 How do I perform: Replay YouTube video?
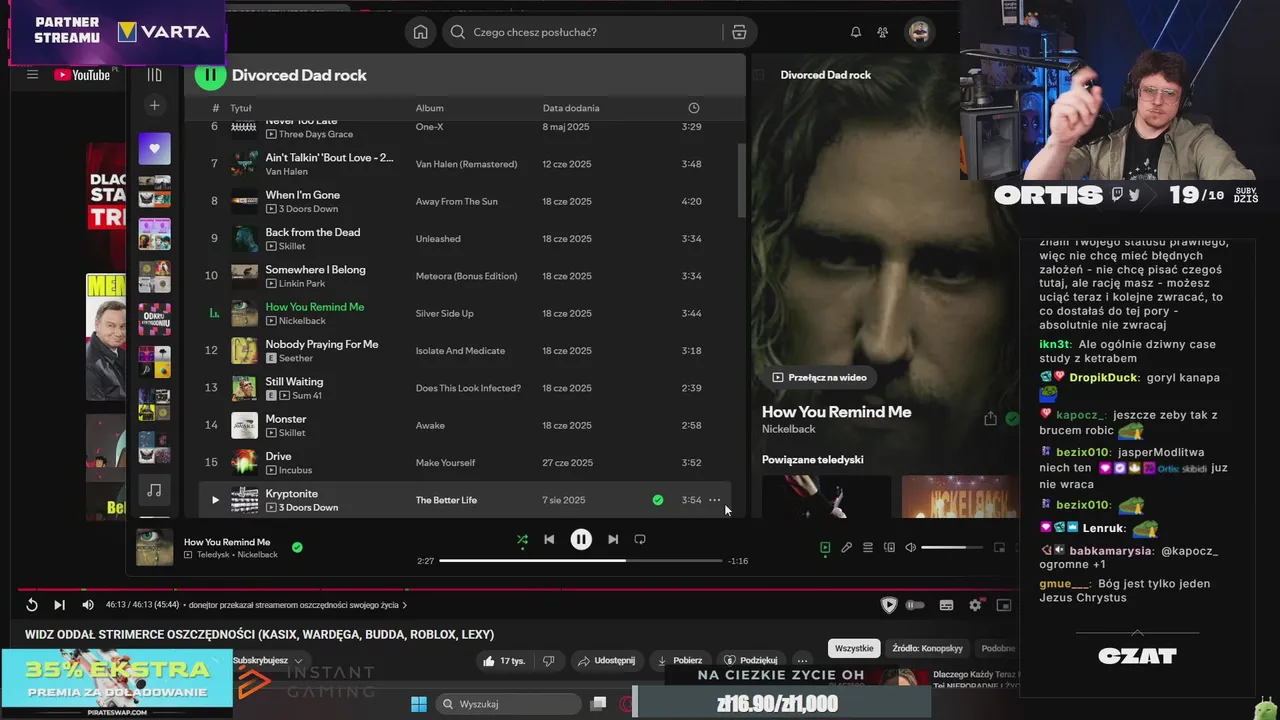click(32, 604)
